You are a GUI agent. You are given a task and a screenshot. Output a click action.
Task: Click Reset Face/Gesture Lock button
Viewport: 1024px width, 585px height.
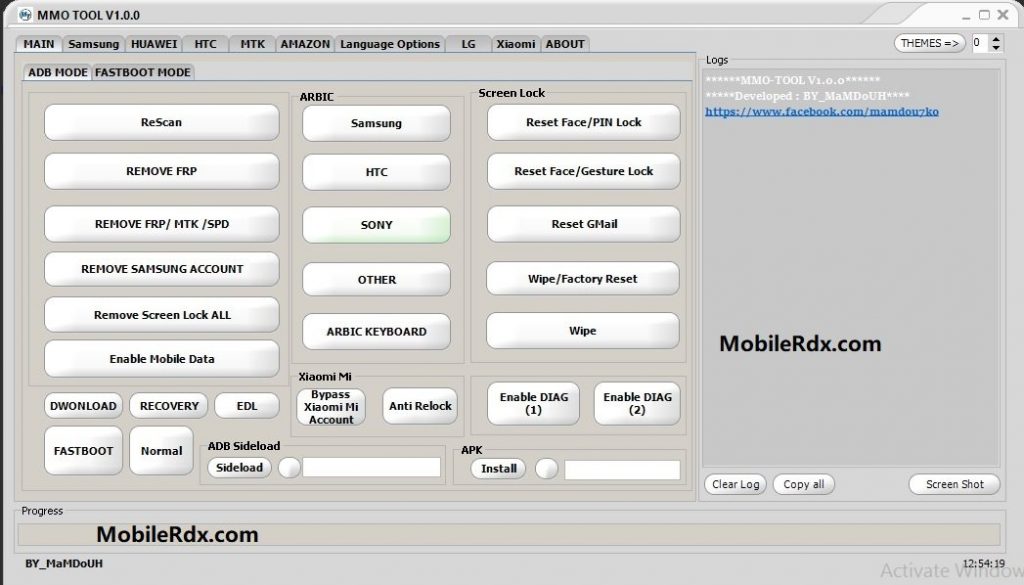(583, 171)
